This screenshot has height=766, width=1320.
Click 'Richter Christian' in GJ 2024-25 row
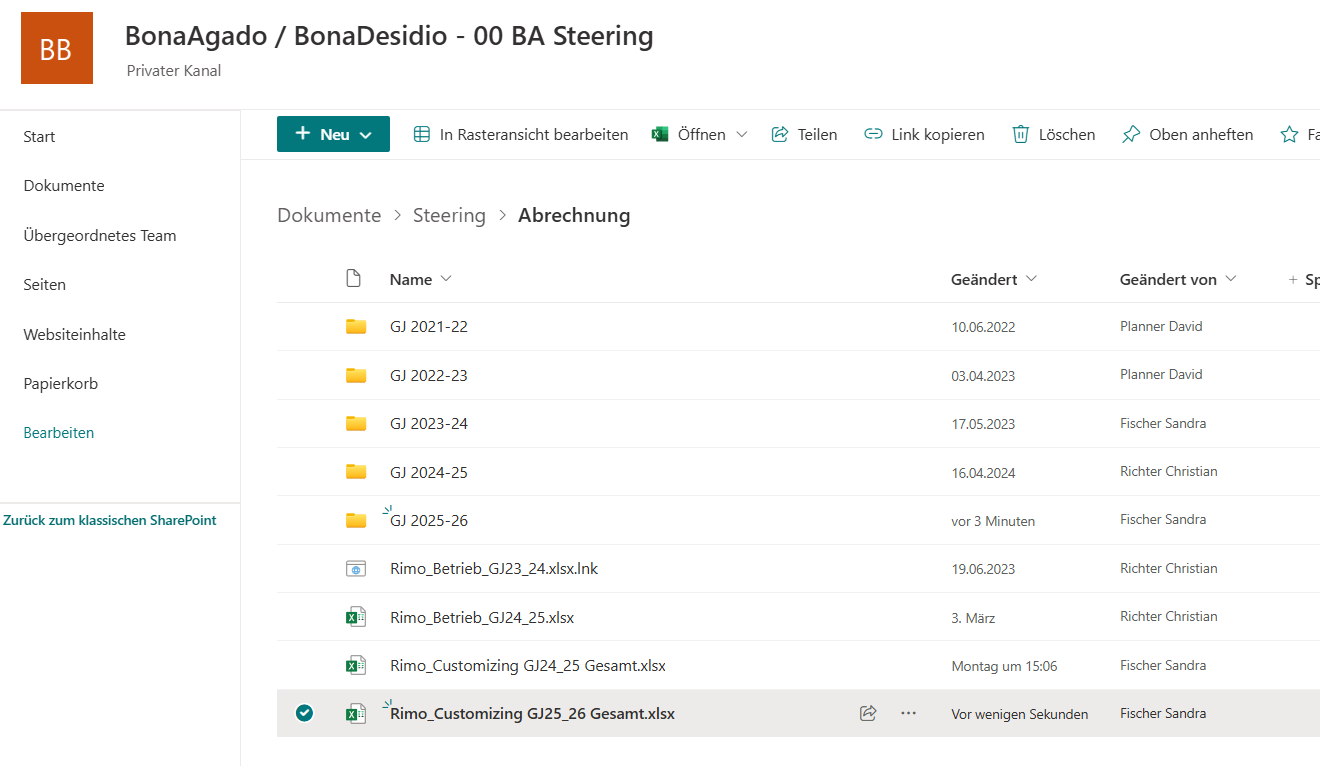(1169, 471)
